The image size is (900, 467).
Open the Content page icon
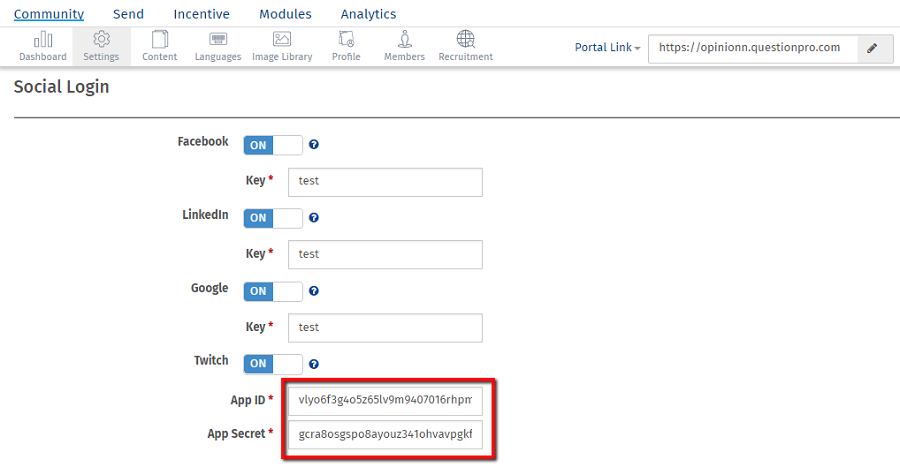[160, 39]
